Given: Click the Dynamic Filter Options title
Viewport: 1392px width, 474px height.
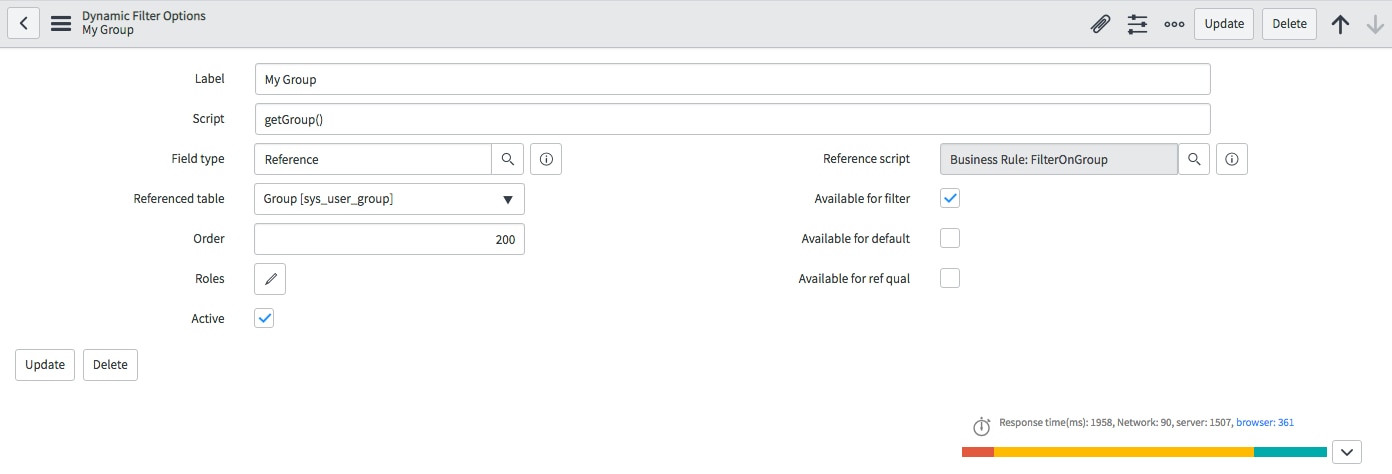Looking at the screenshot, I should coord(144,17).
